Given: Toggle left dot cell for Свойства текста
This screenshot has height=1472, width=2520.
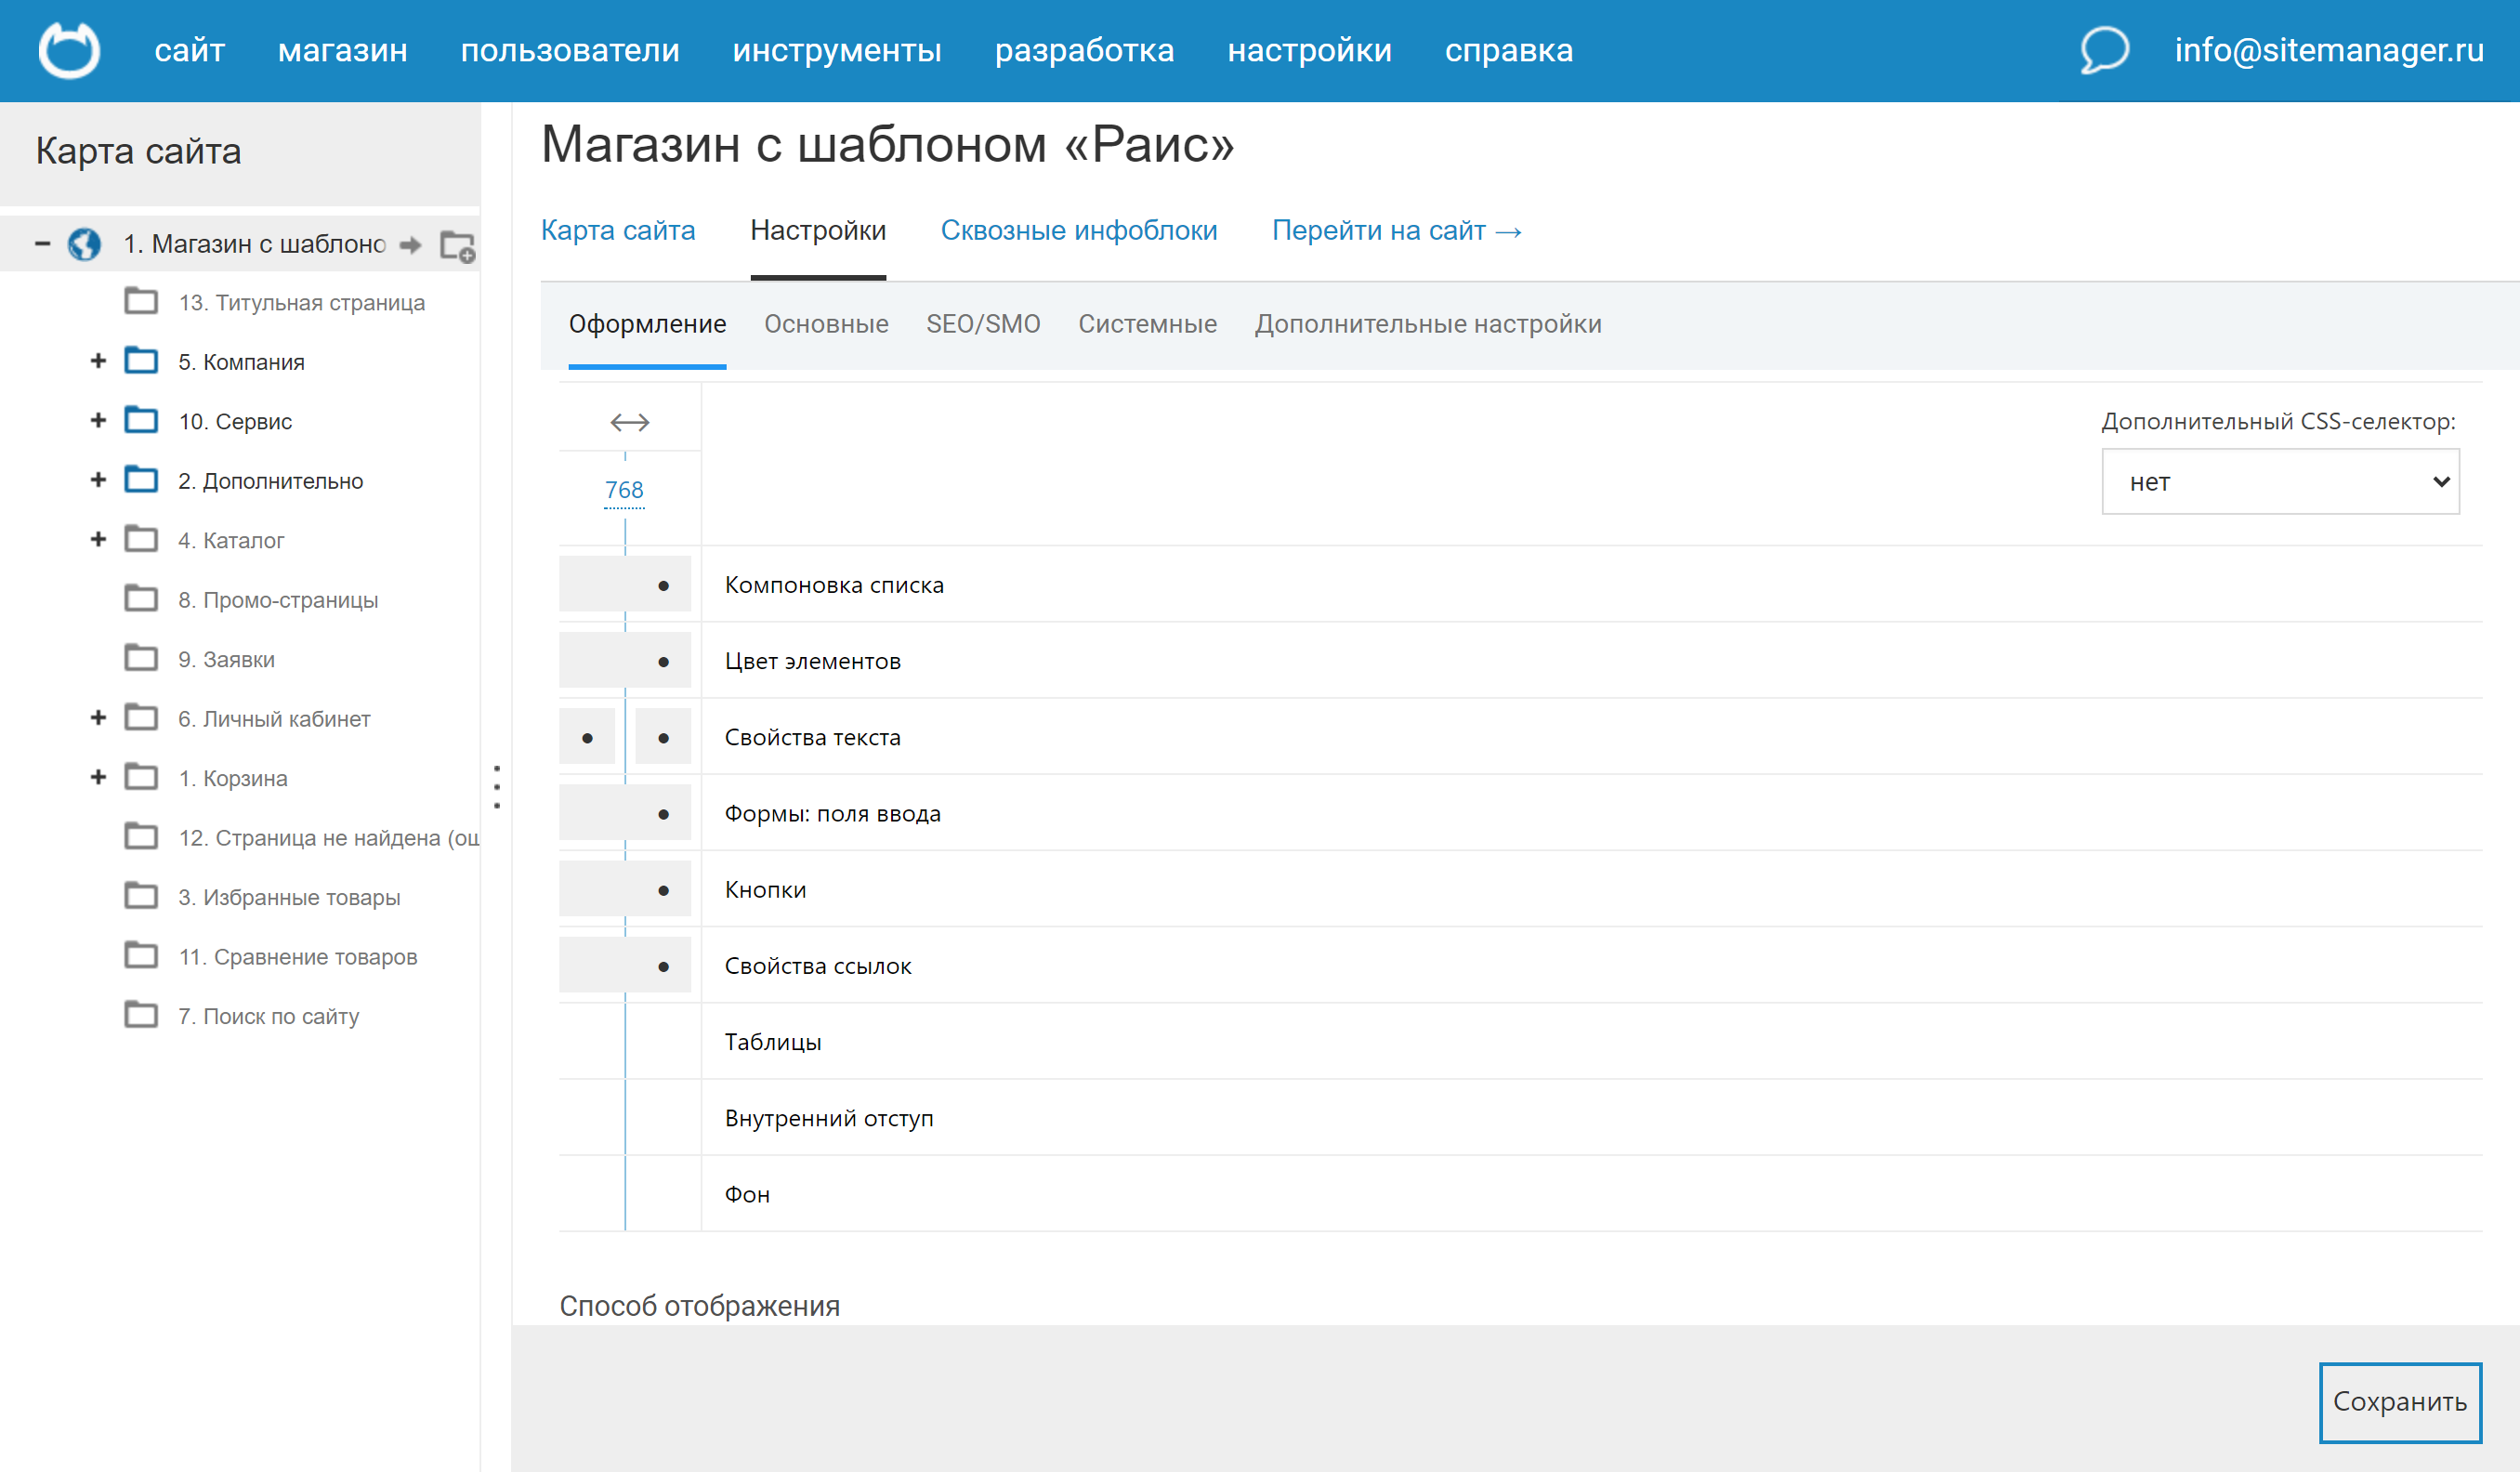Looking at the screenshot, I should click(x=587, y=738).
